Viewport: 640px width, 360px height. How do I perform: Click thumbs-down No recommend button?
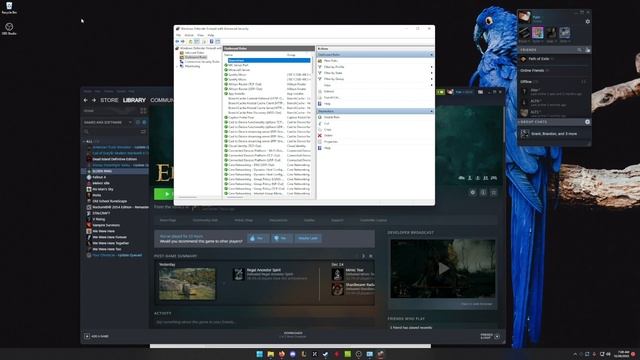point(282,238)
